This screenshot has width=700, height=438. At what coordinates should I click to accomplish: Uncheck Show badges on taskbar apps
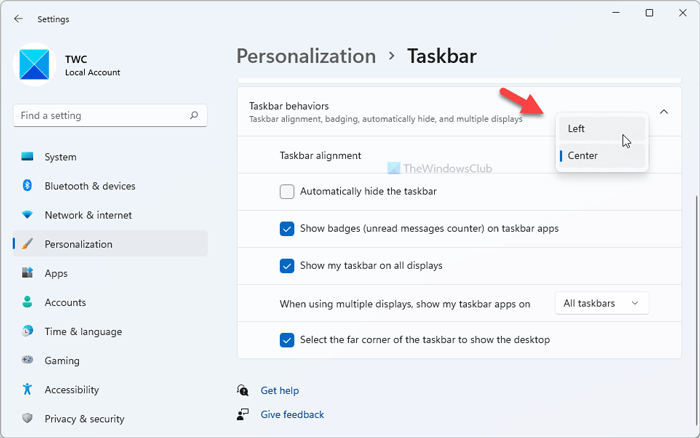(x=287, y=228)
